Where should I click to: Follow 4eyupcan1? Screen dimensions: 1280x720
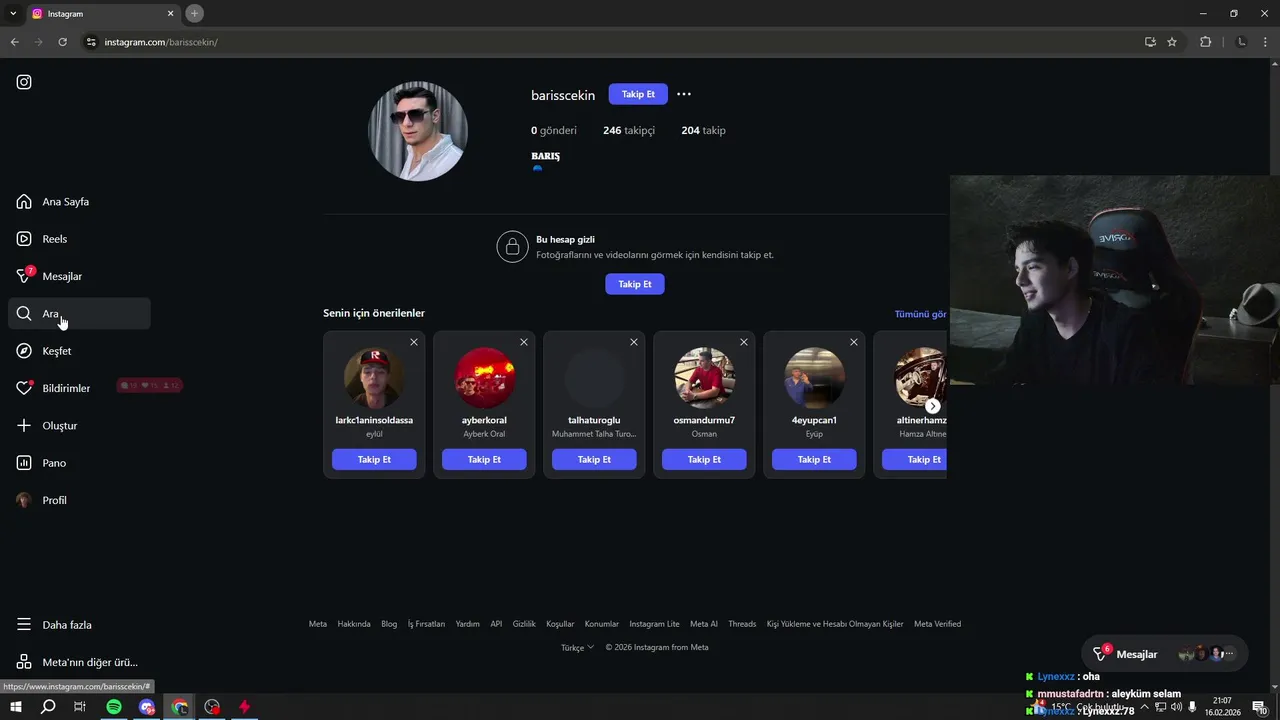click(x=814, y=460)
